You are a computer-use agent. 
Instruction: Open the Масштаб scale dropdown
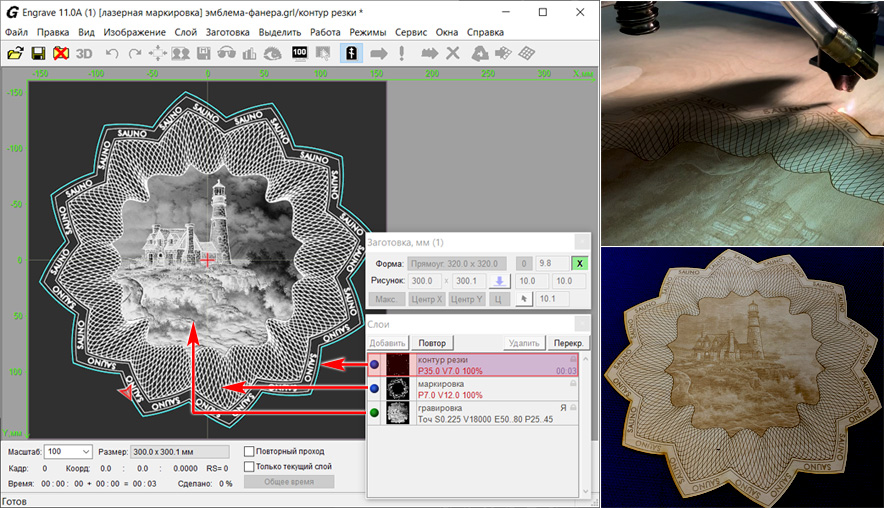point(84,452)
